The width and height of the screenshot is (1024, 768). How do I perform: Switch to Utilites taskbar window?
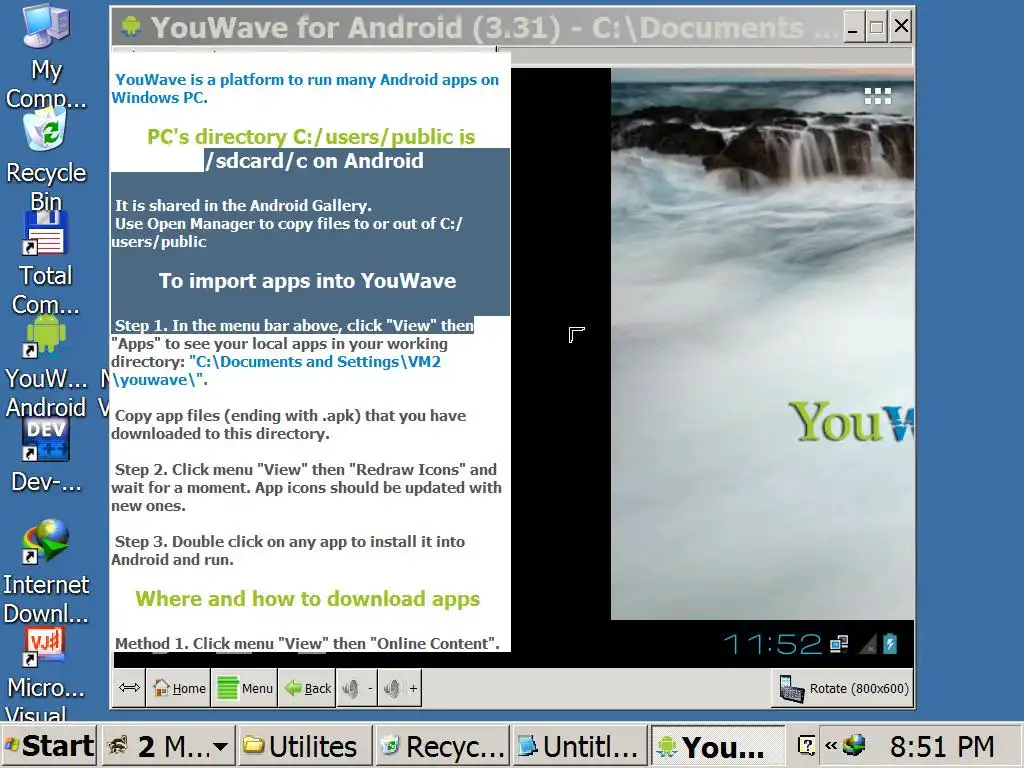[x=303, y=745]
